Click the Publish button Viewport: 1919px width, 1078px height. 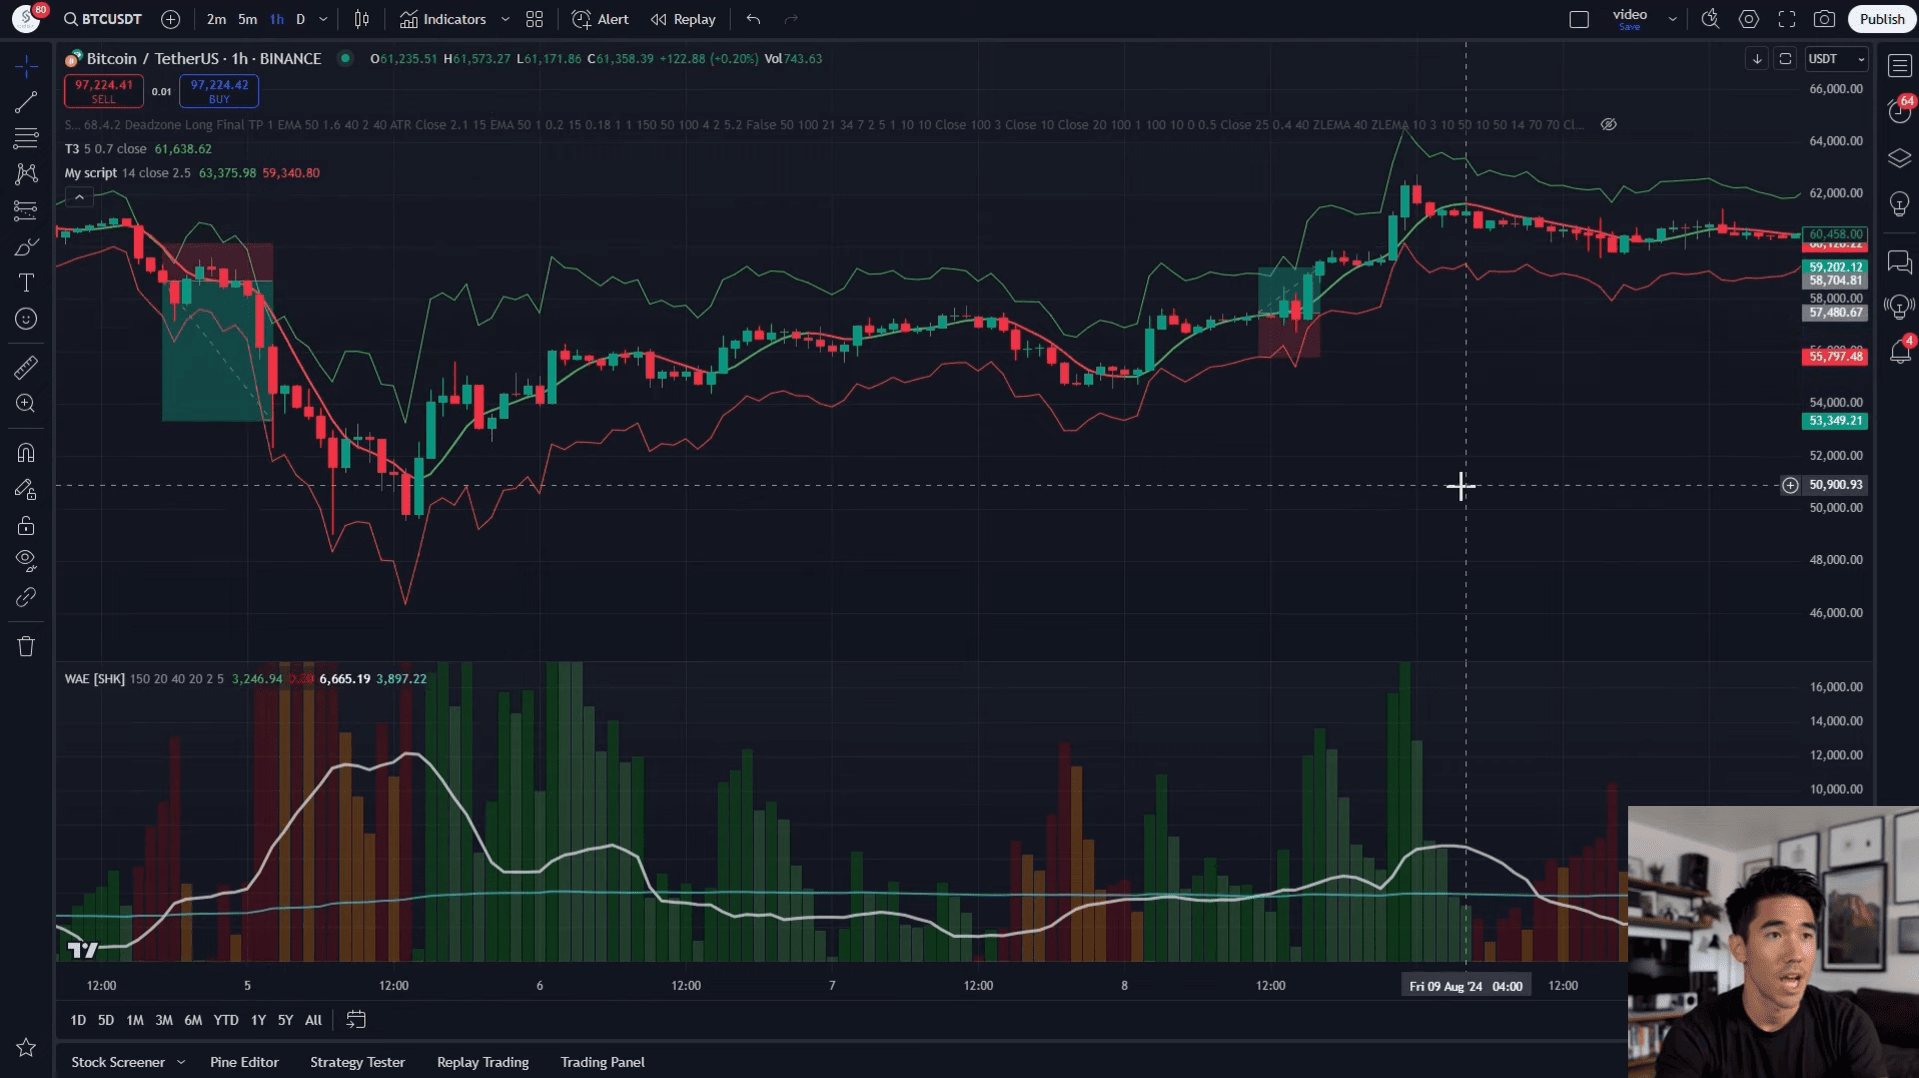pos(1882,19)
